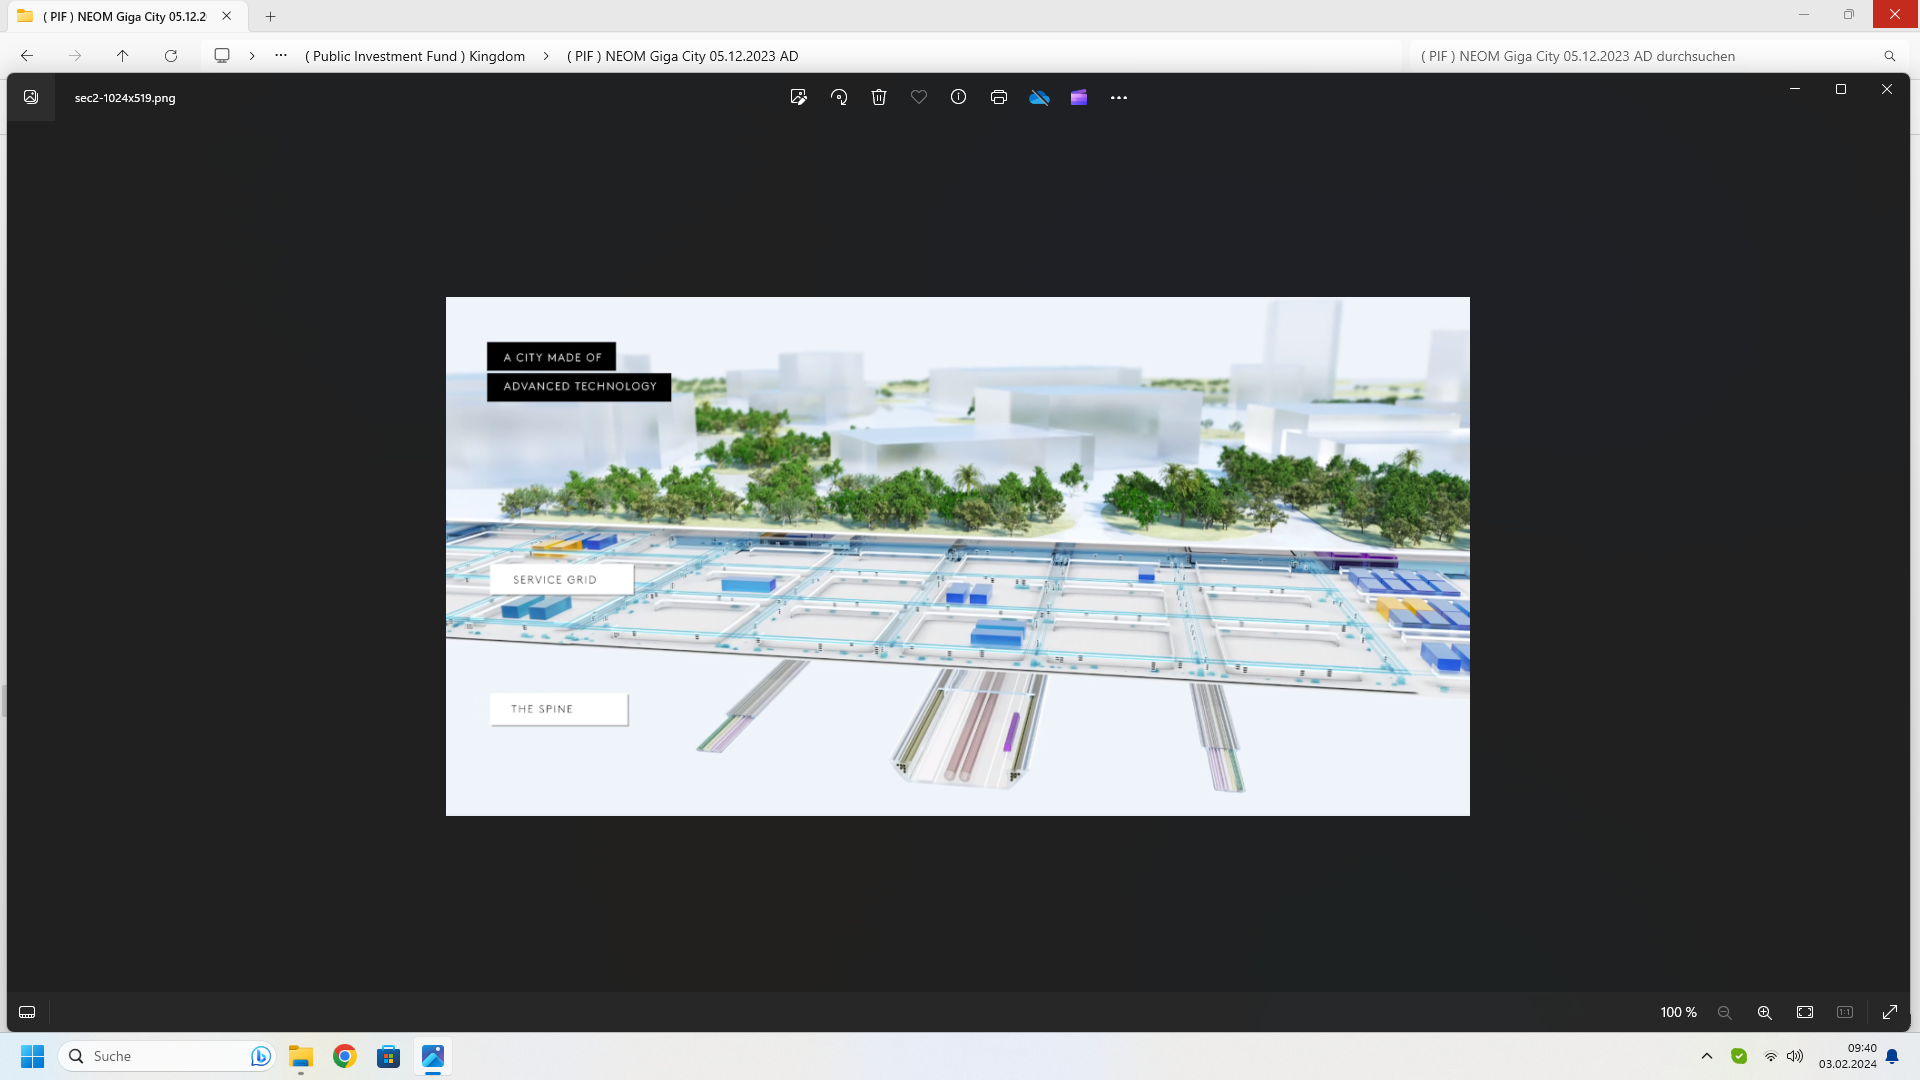
Task: Expand the chevron after the PC icon
Action: 252,56
